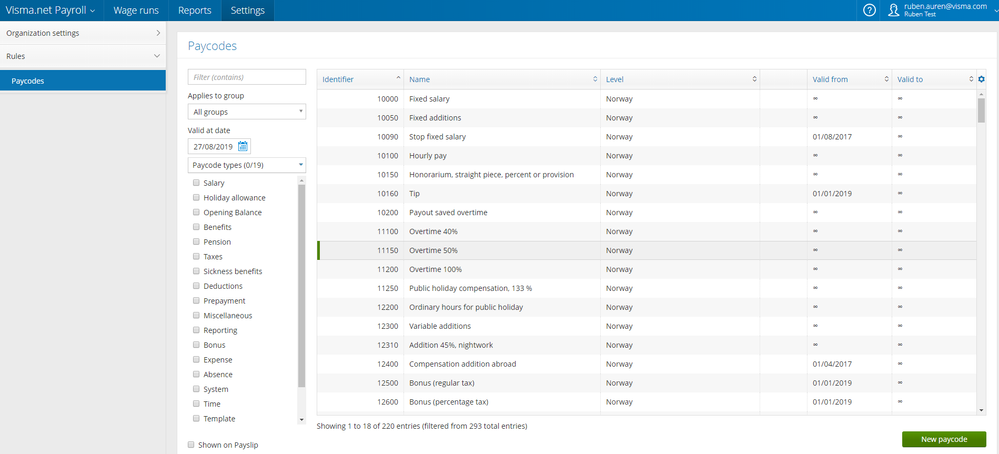This screenshot has height=454, width=999.
Task: Enable the Time checkbox
Action: [196, 403]
